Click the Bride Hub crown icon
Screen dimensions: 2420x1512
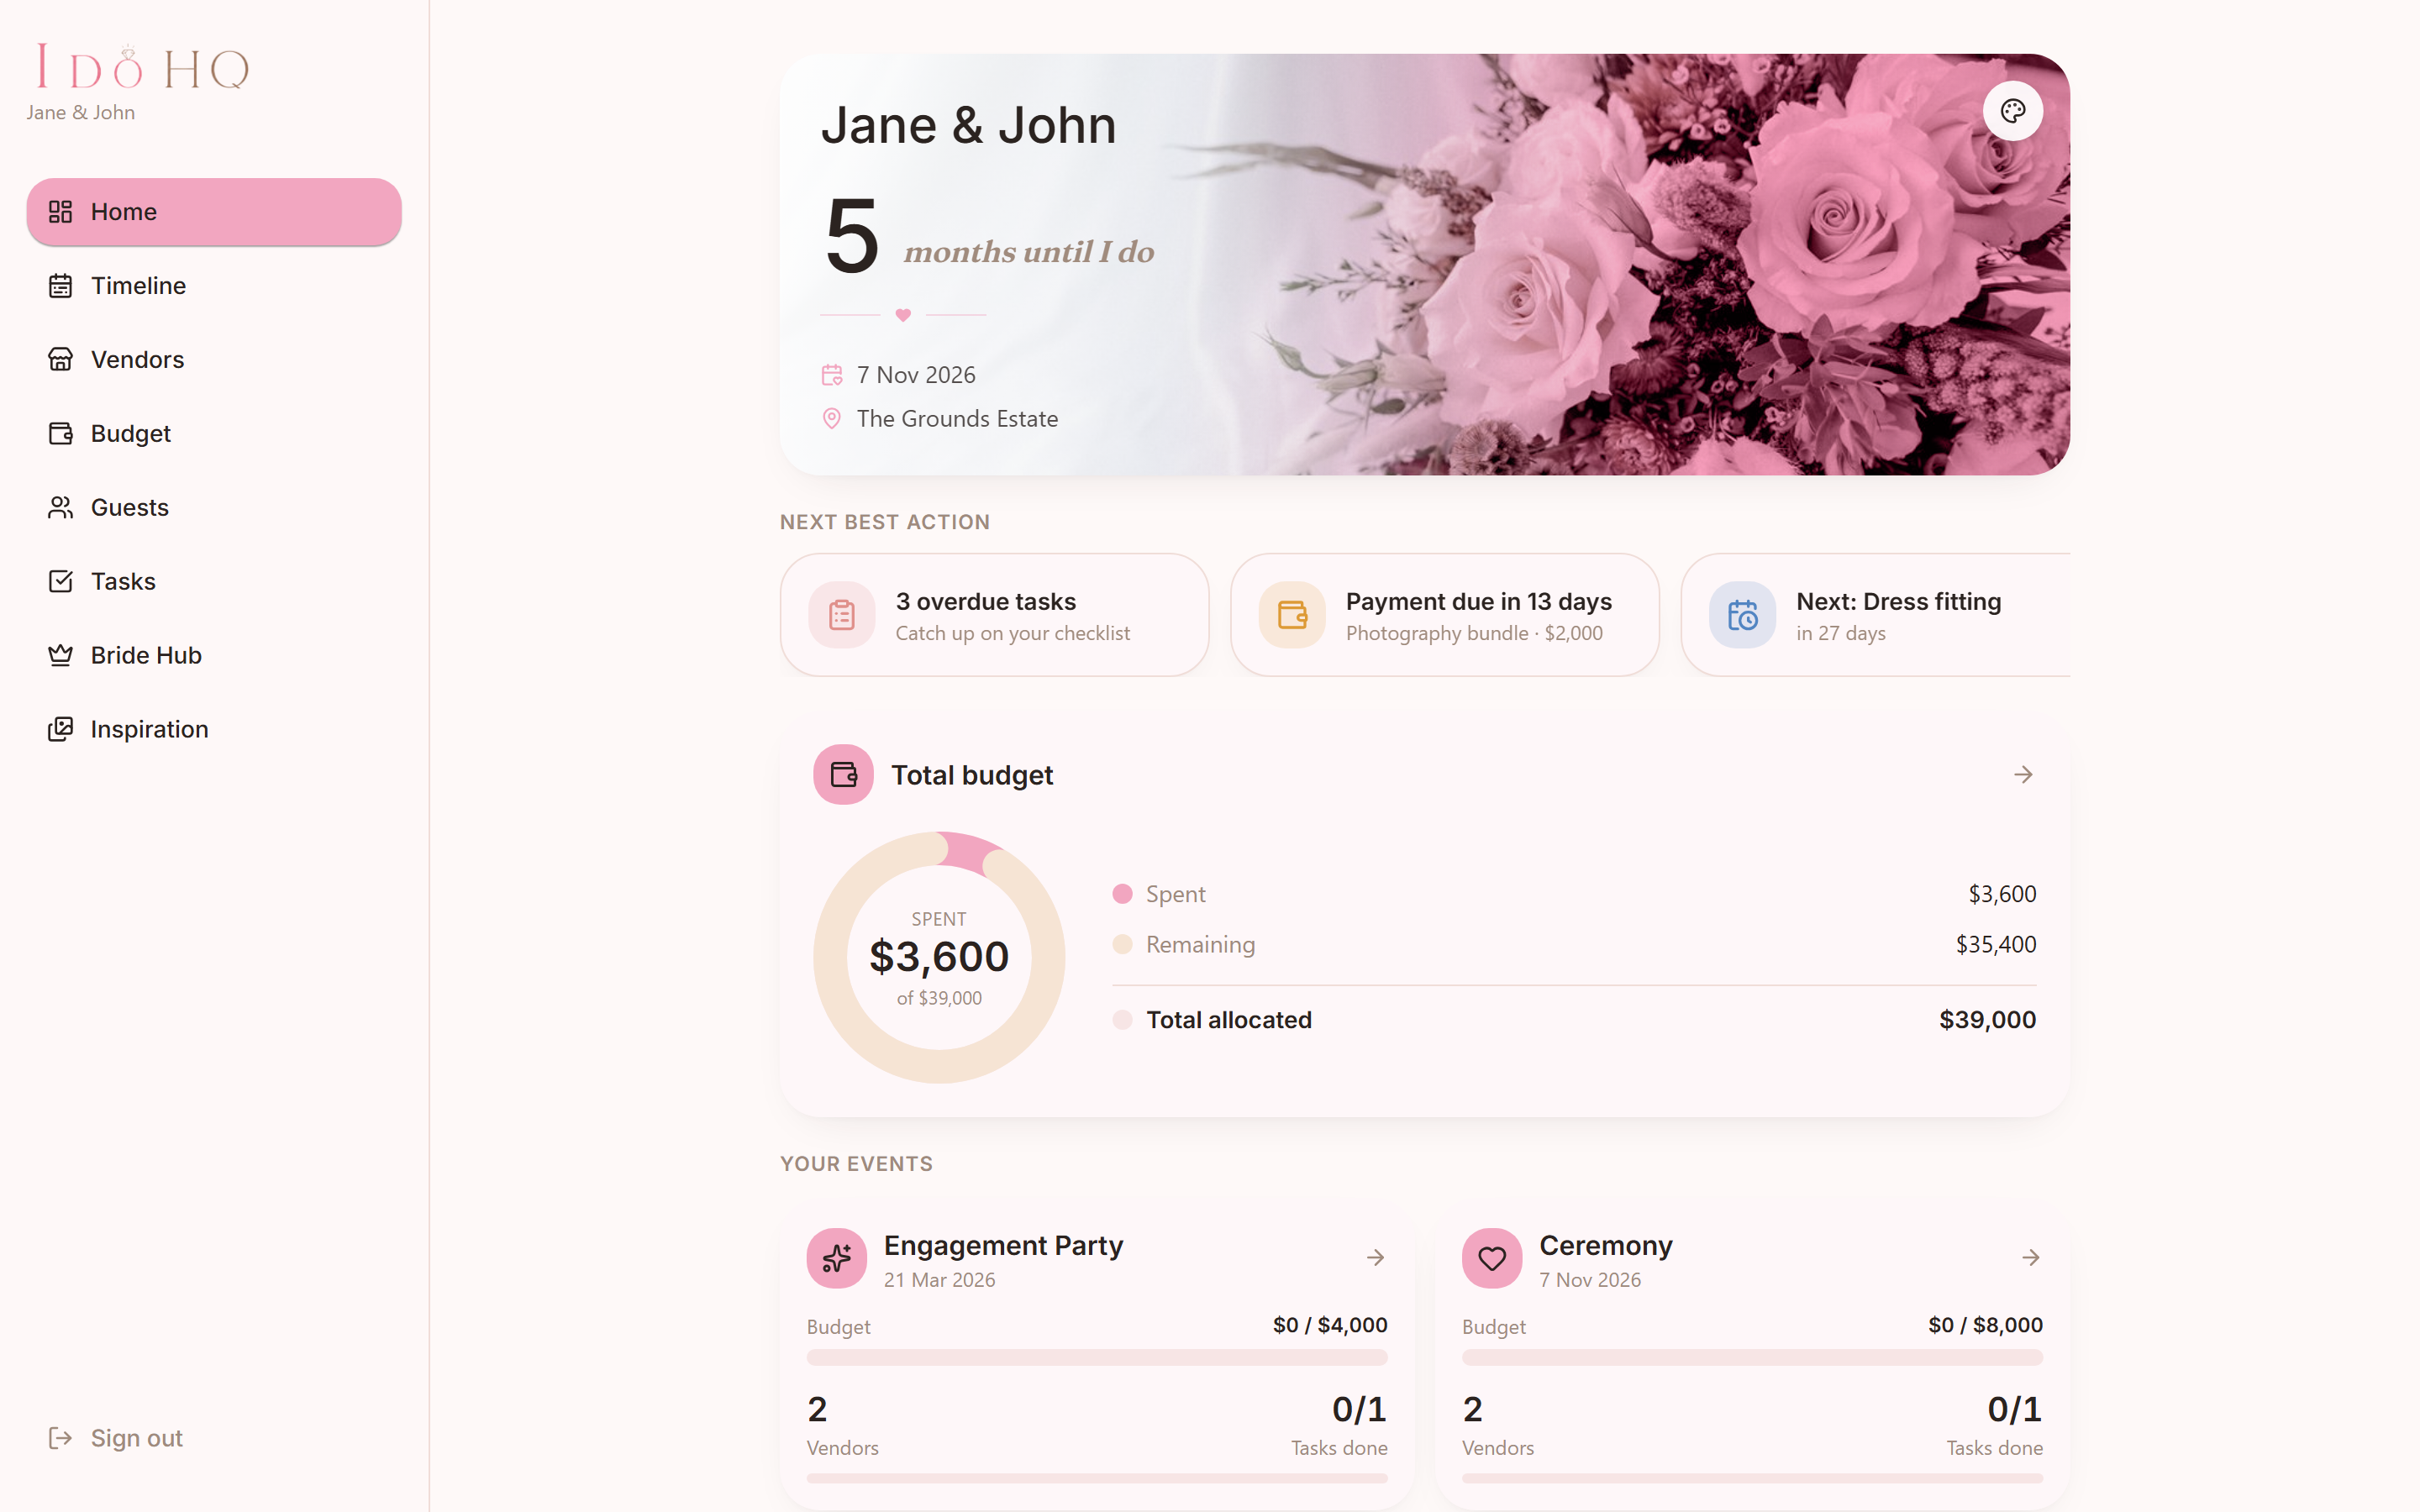tap(60, 656)
